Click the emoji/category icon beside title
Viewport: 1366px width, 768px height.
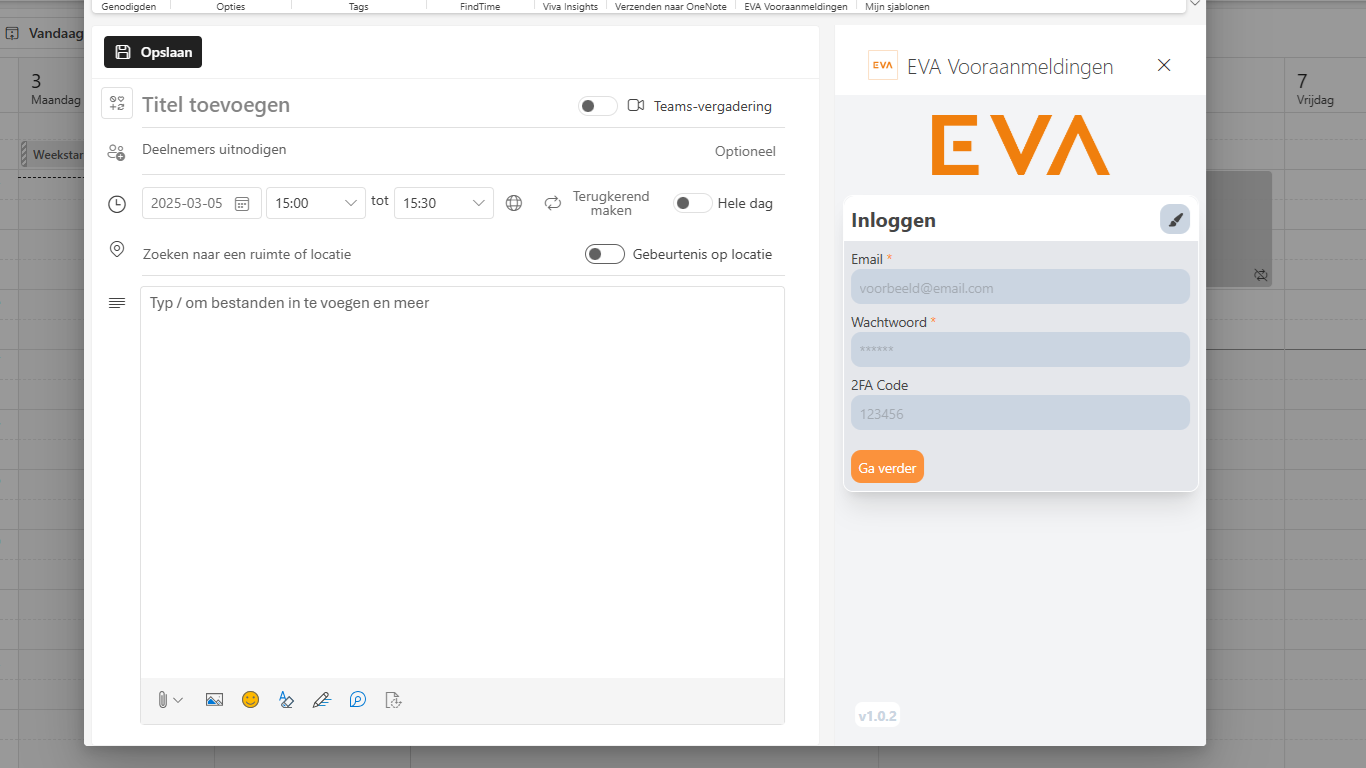tap(117, 103)
